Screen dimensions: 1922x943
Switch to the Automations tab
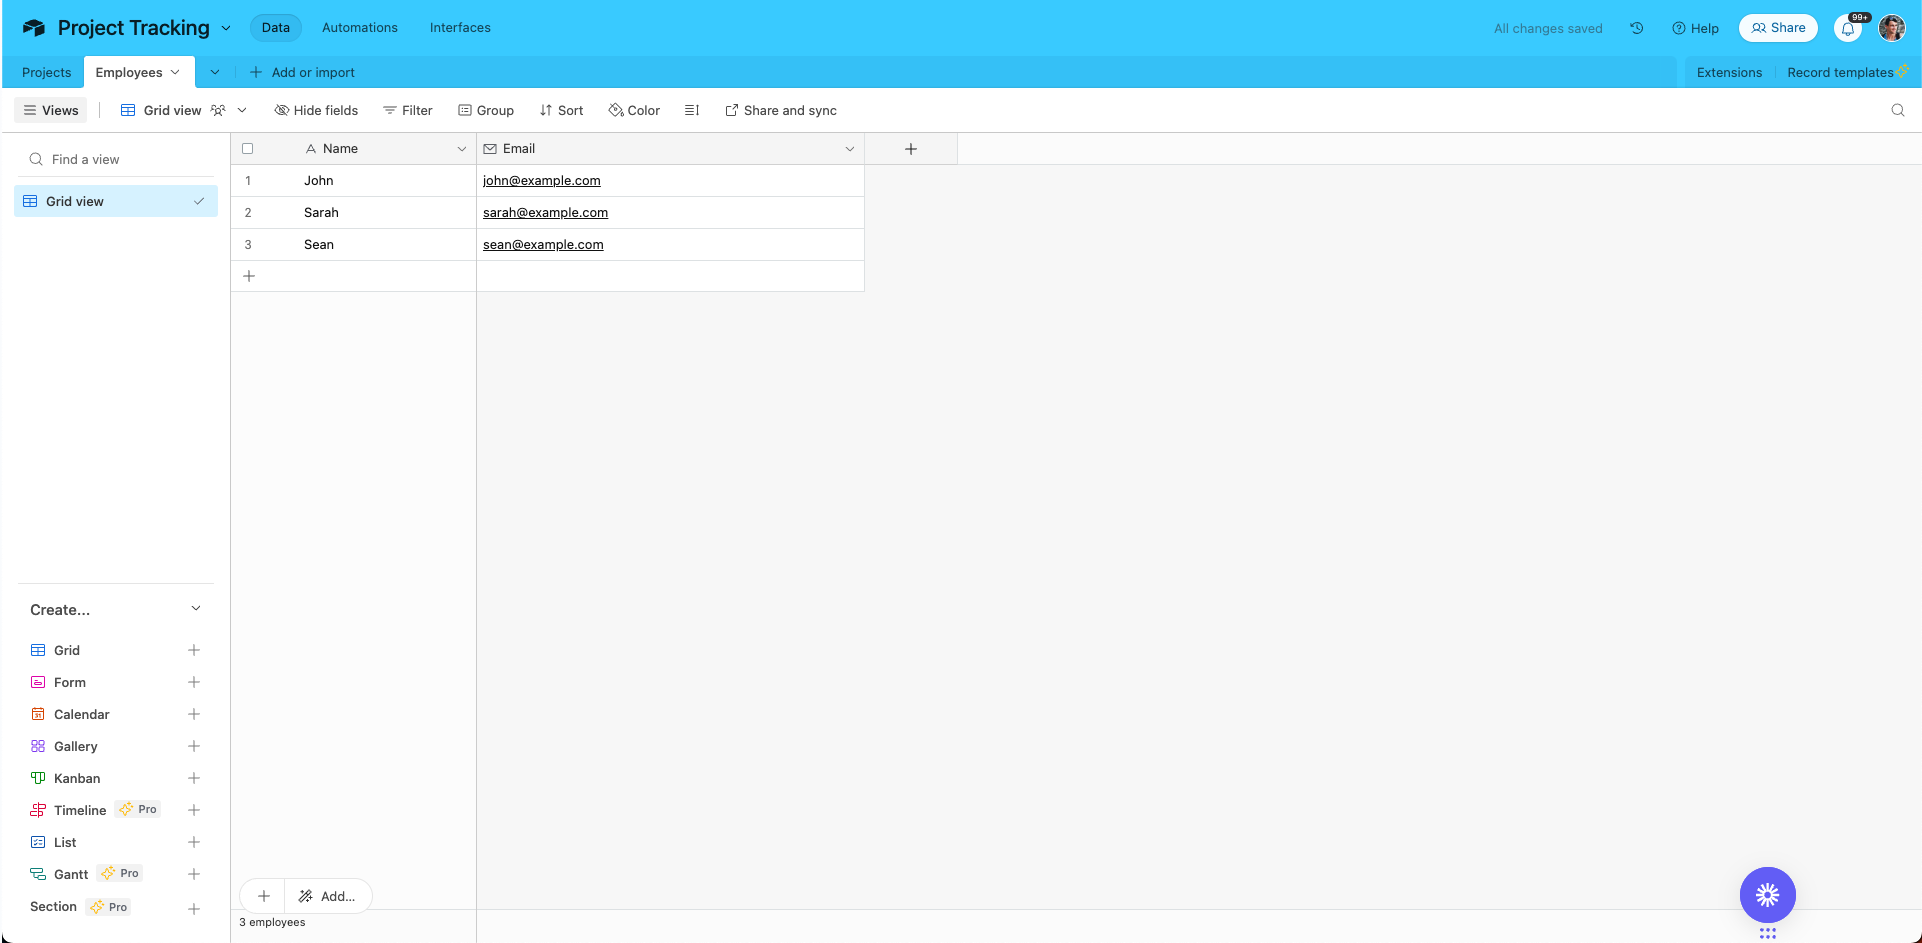(x=359, y=27)
